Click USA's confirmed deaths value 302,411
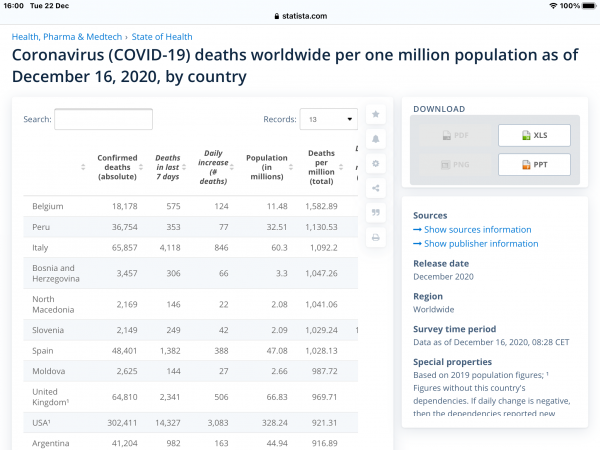The width and height of the screenshot is (600, 450). click(122, 423)
